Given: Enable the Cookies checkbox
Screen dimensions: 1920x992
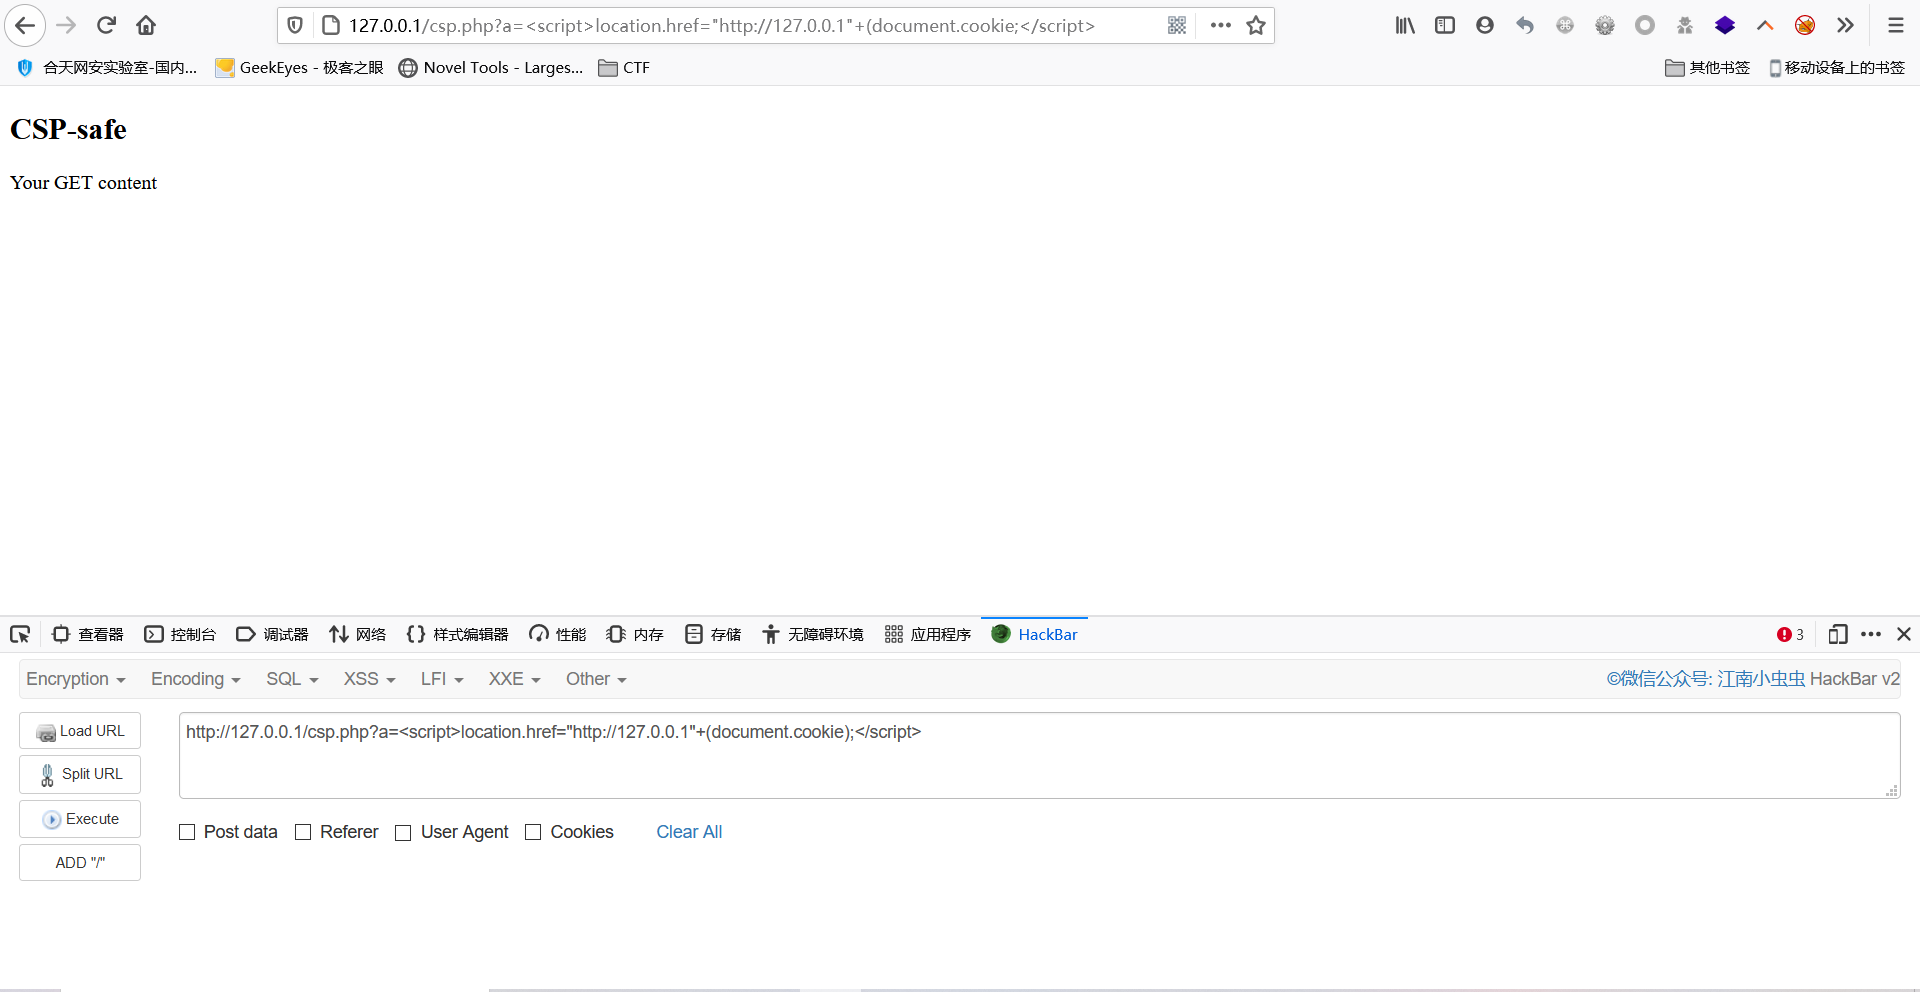Looking at the screenshot, I should 533,832.
